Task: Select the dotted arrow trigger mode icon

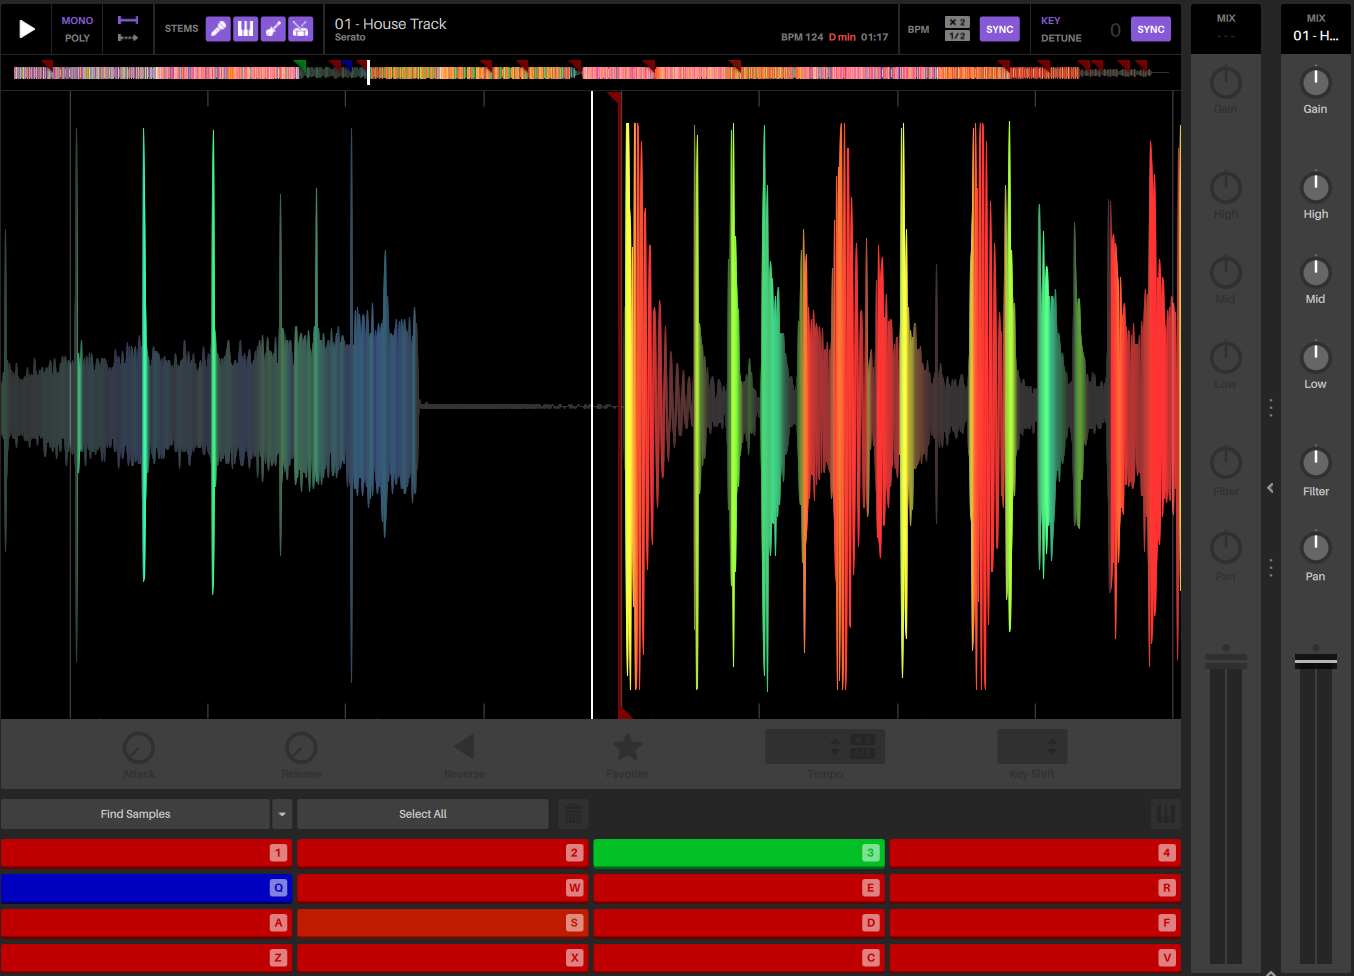Action: click(128, 38)
